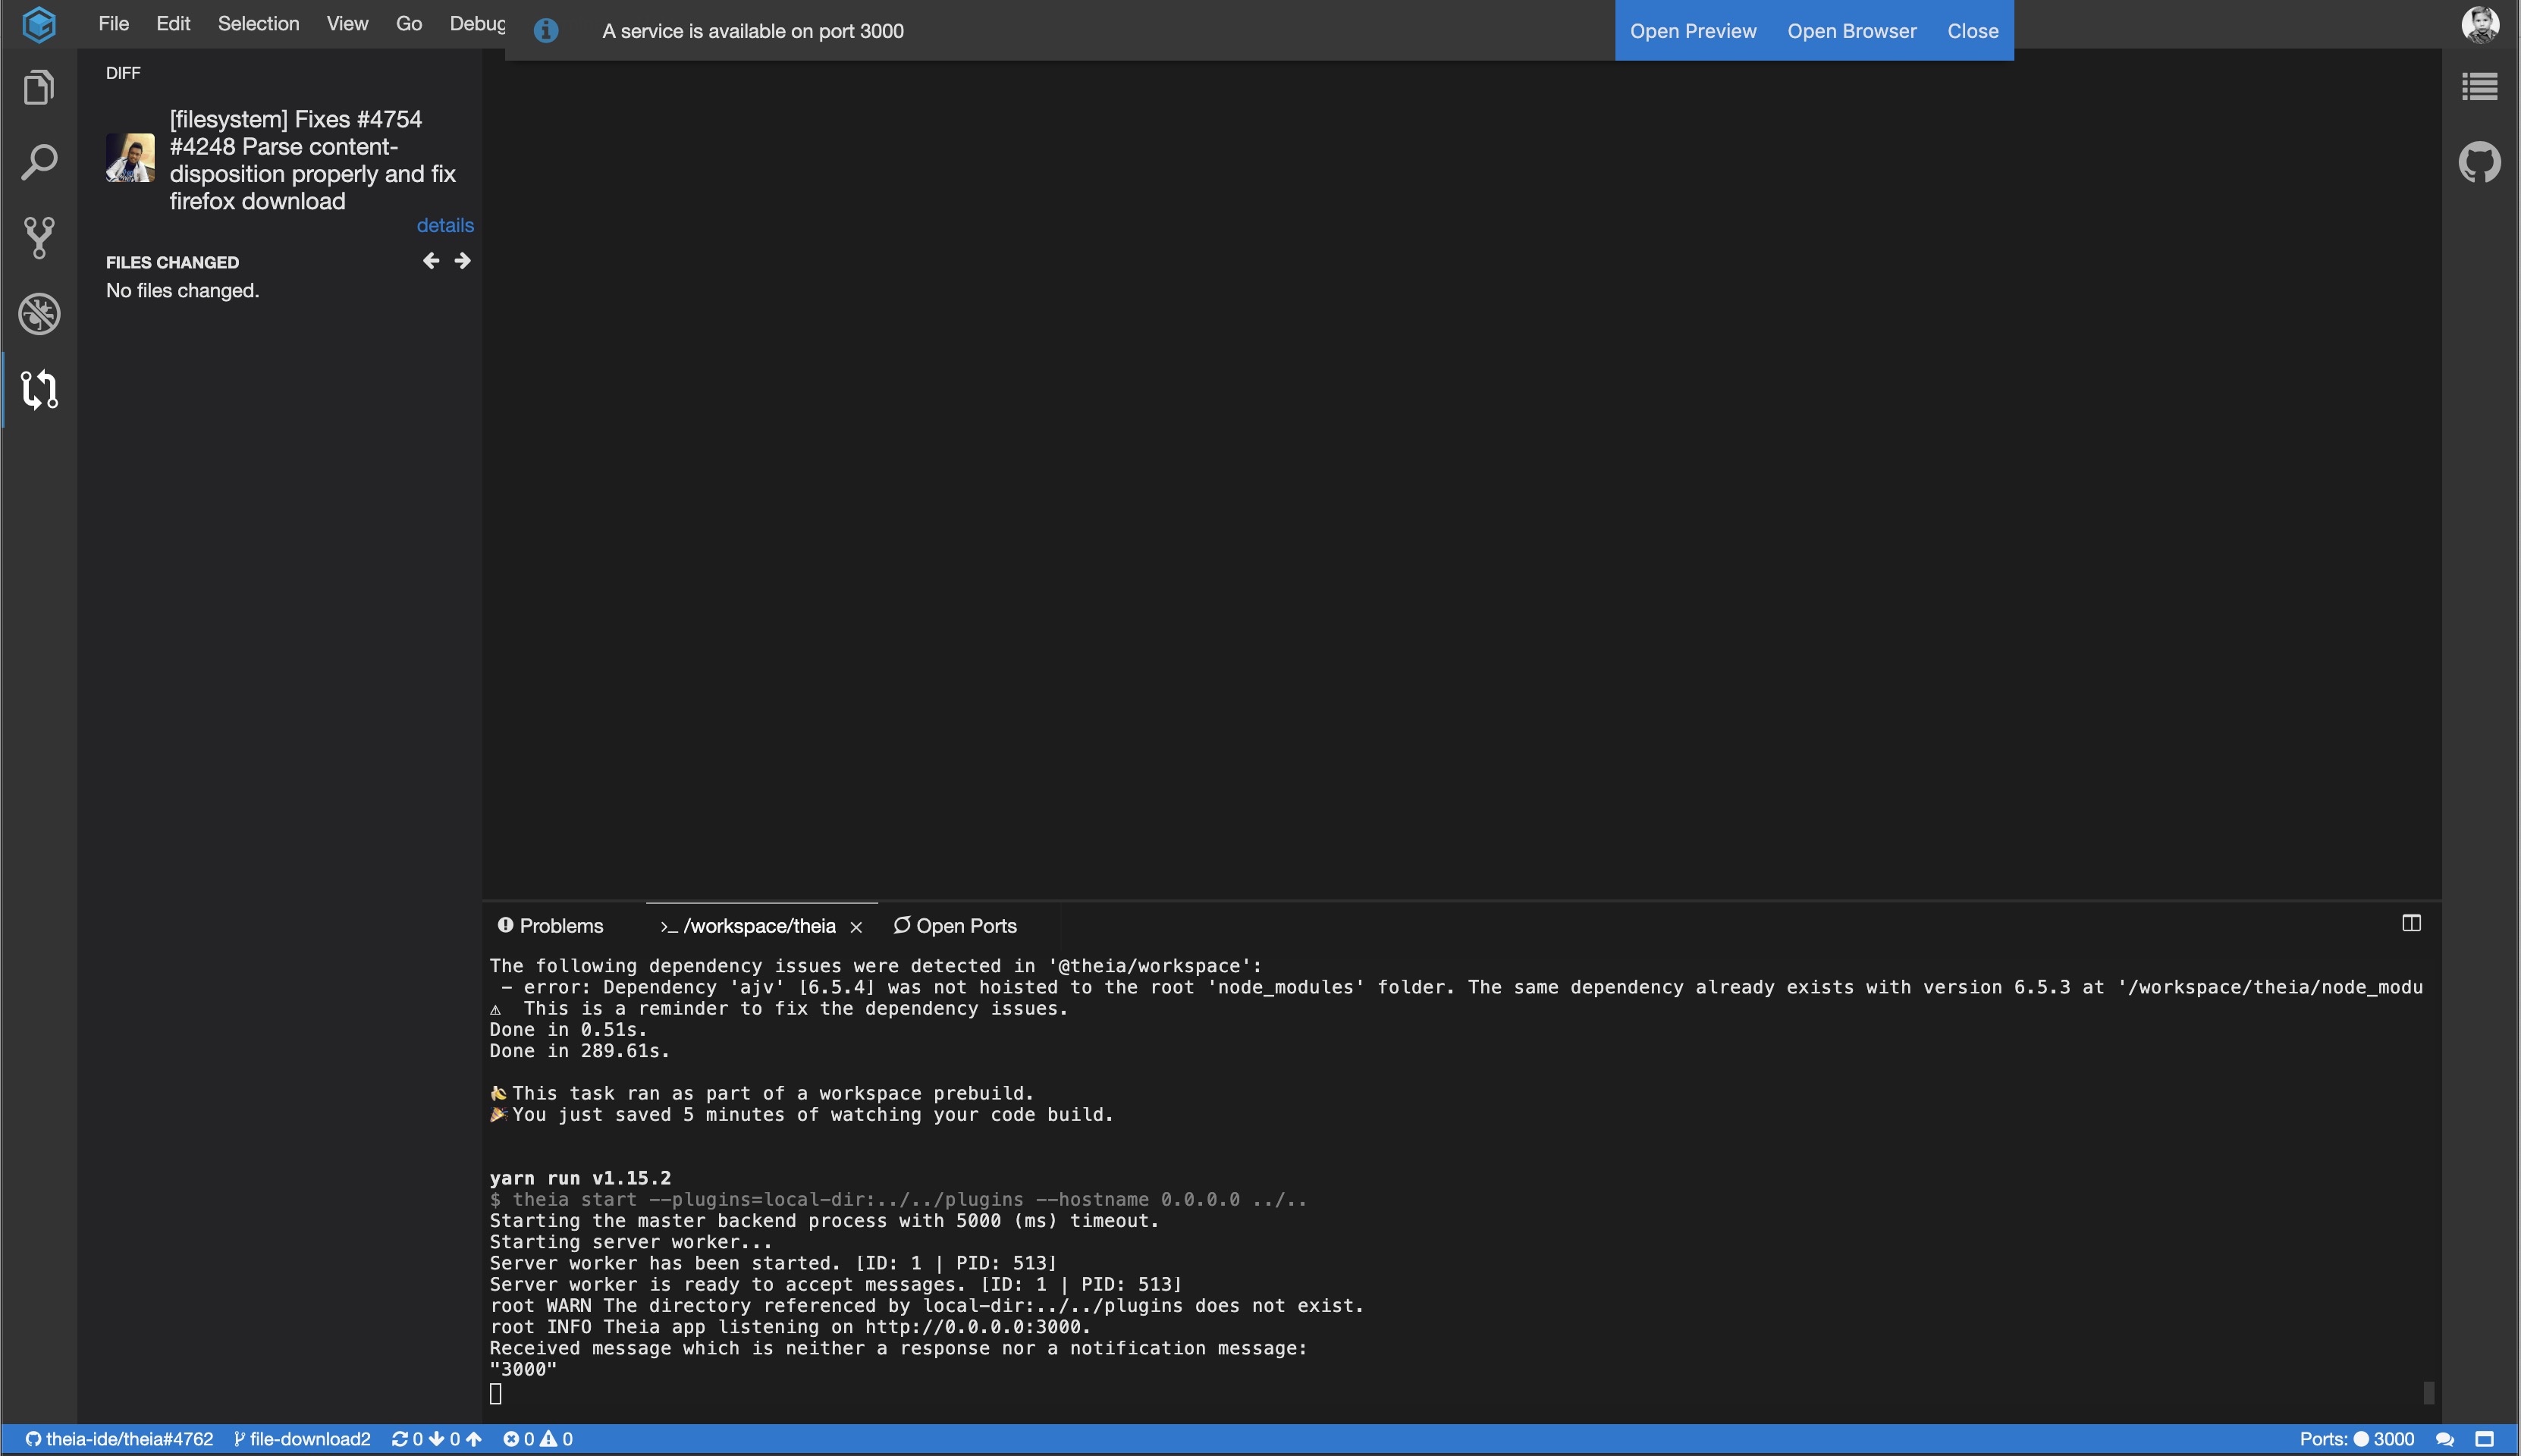Click Open Preview in the notification

(x=1692, y=31)
